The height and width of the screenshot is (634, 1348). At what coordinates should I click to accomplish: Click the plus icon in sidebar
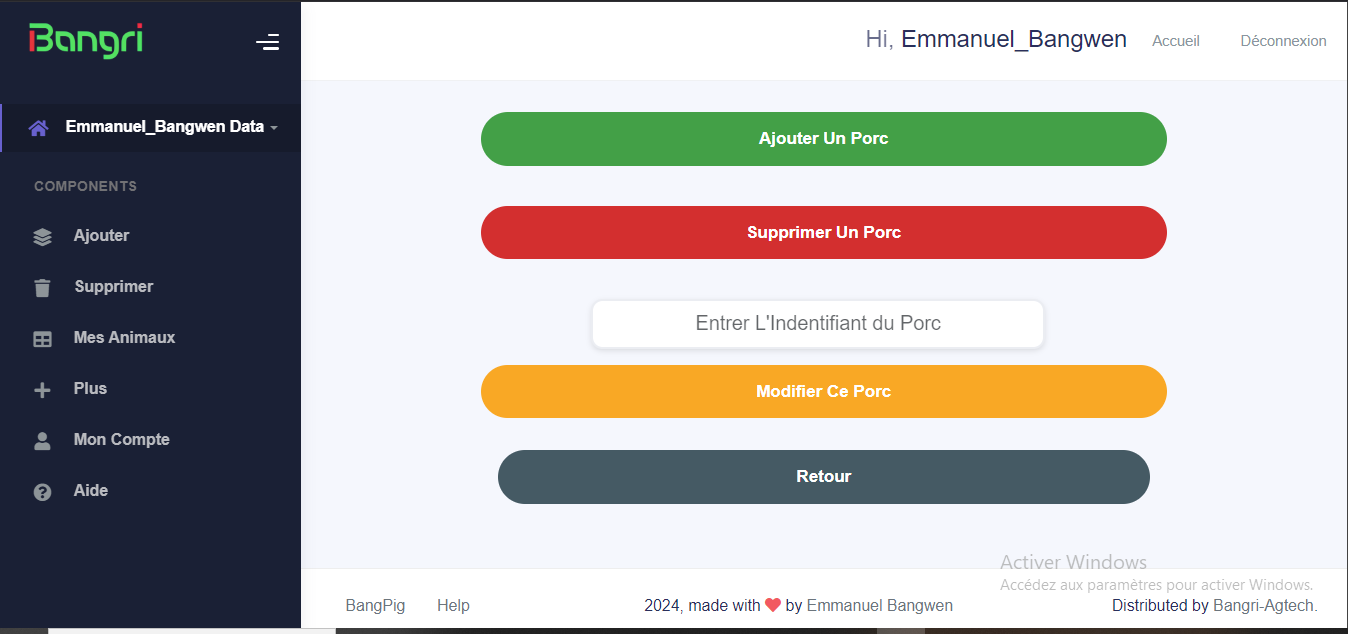point(42,390)
